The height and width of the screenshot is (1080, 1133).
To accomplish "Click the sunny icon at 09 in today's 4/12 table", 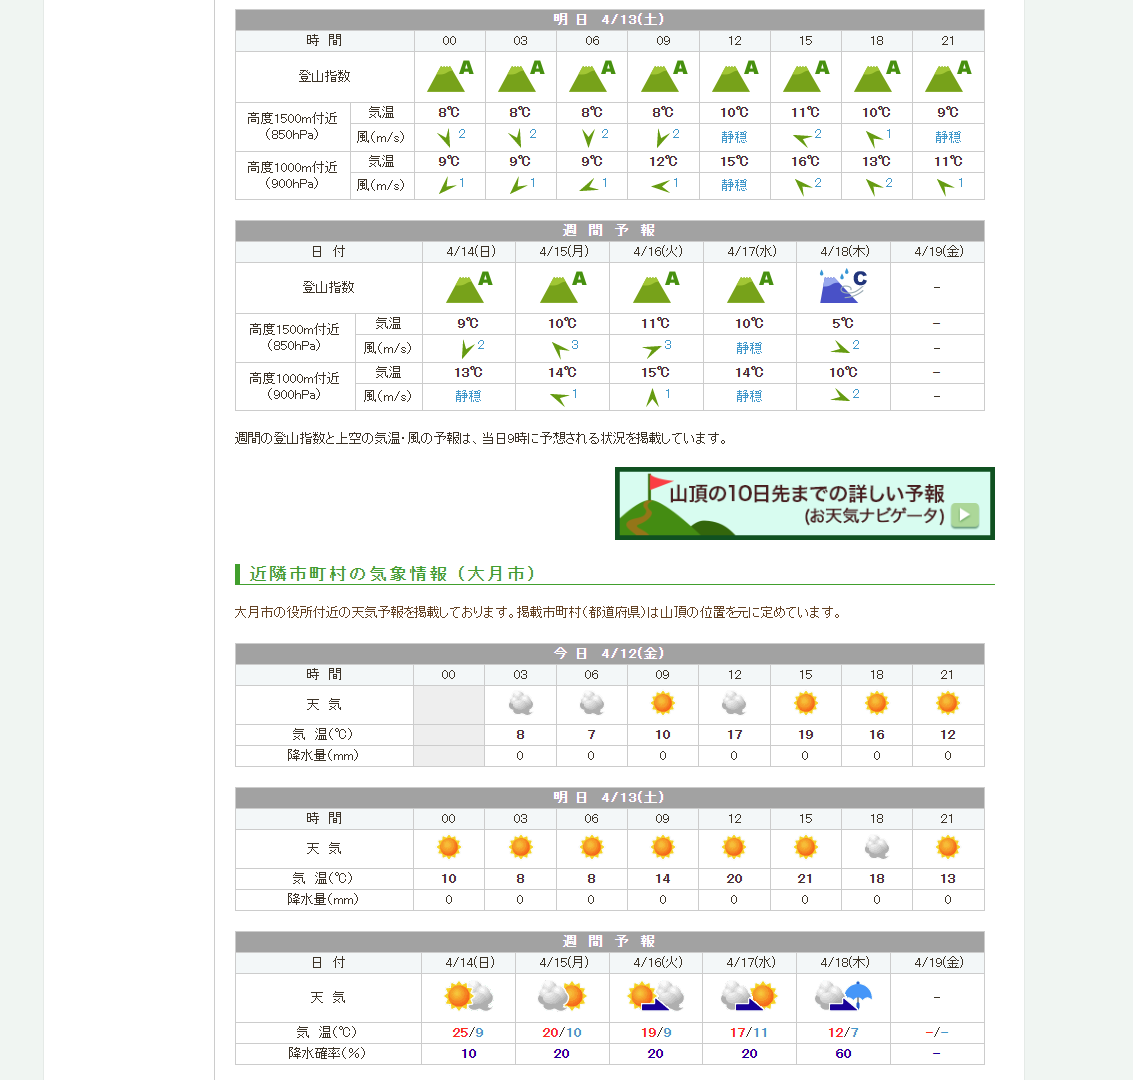I will (662, 704).
